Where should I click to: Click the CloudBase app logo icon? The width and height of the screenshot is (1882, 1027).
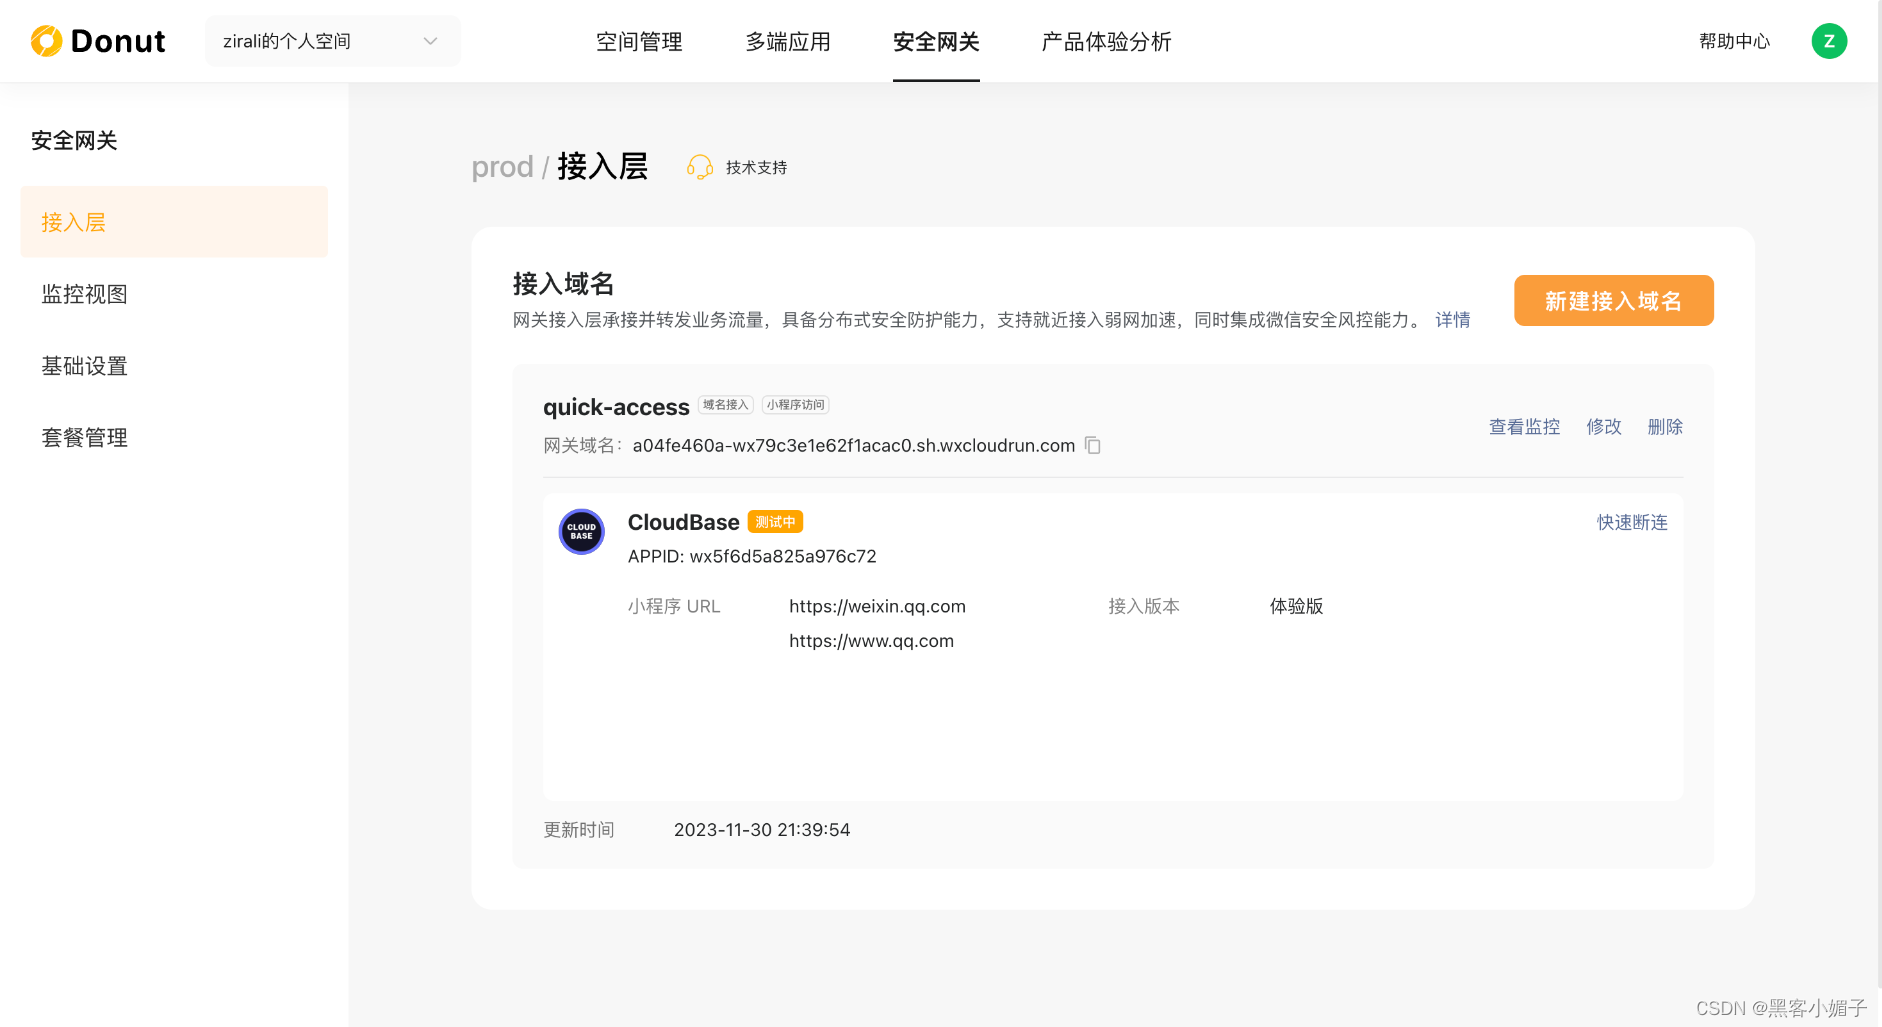(581, 531)
